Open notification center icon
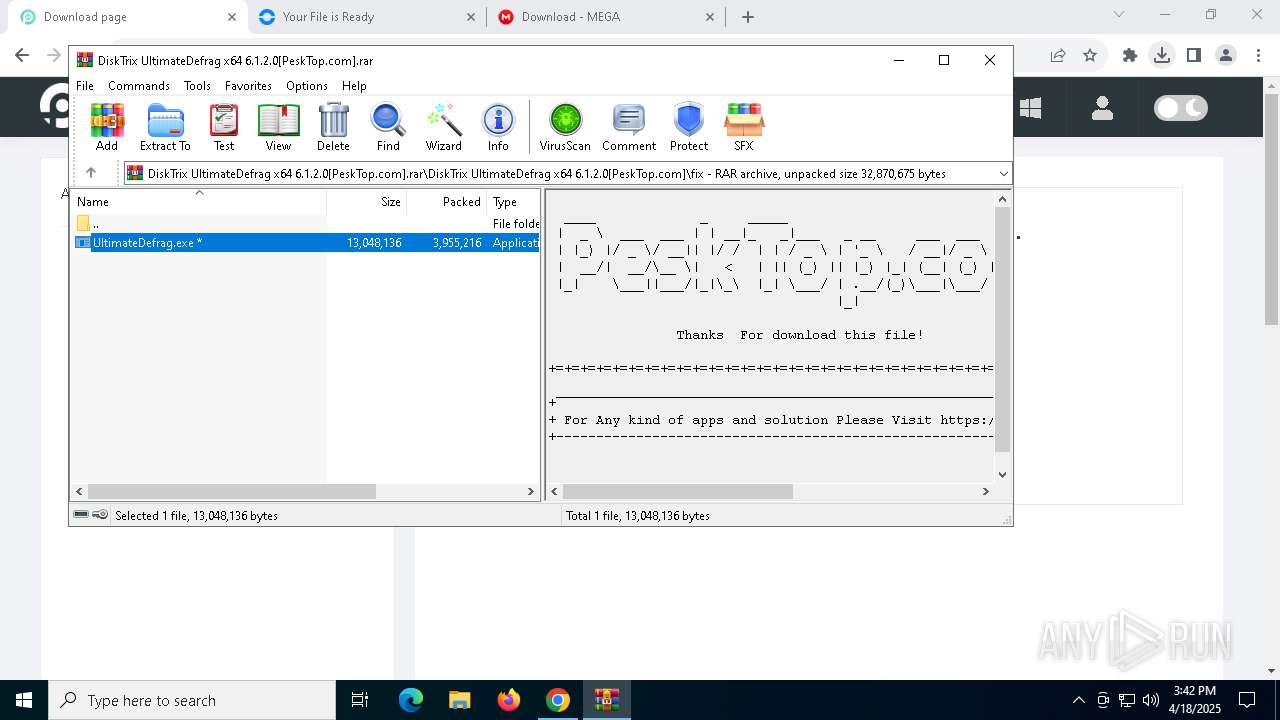Viewport: 1280px width, 720px height. coord(1247,700)
